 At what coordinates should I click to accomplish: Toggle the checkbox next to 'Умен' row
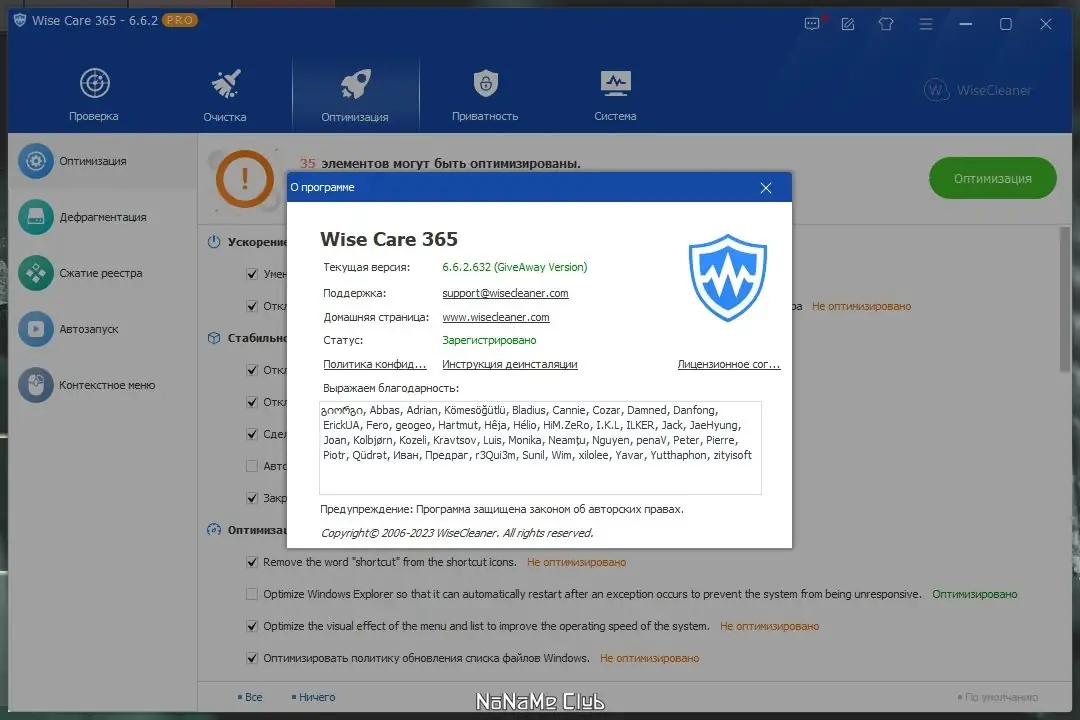click(x=252, y=274)
